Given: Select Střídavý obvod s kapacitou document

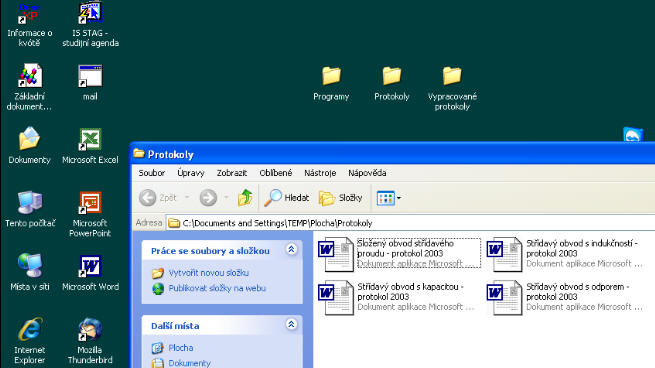Looking at the screenshot, I should coord(397,297).
